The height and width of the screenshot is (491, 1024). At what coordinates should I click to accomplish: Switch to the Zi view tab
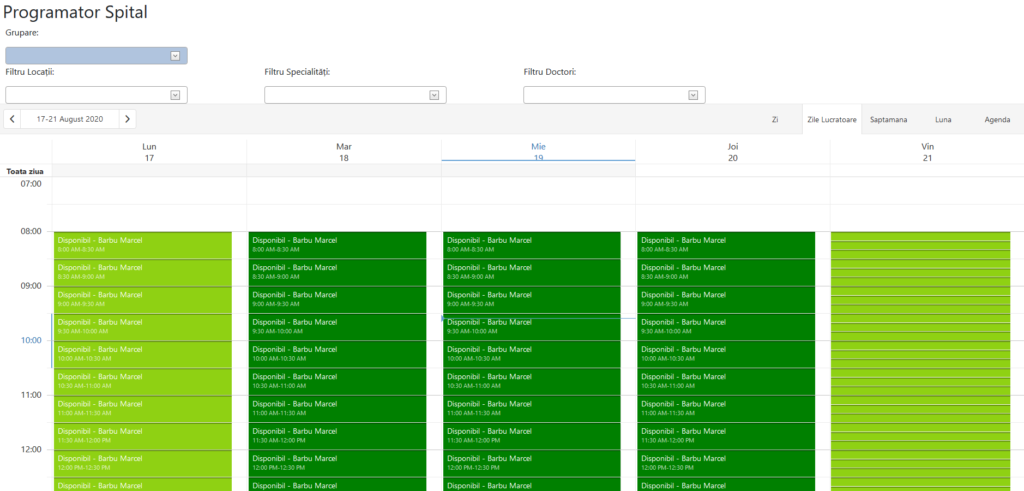(774, 119)
